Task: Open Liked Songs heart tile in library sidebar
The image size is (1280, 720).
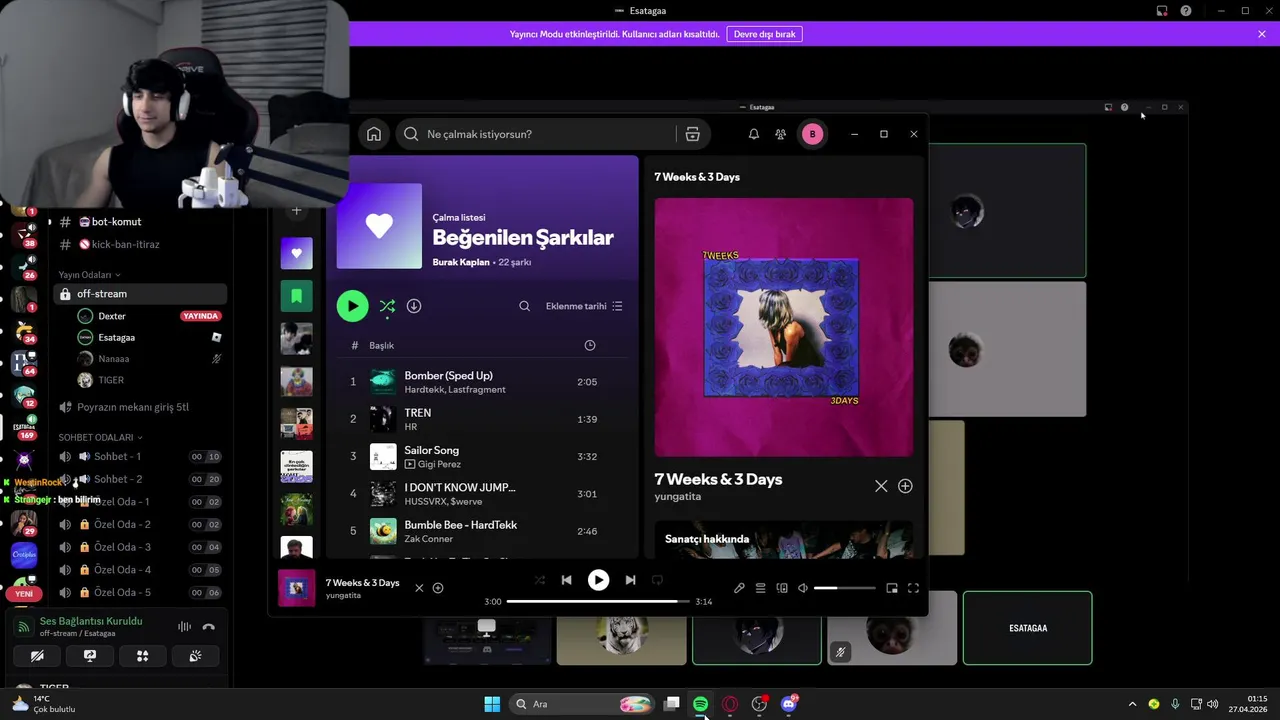Action: [296, 253]
